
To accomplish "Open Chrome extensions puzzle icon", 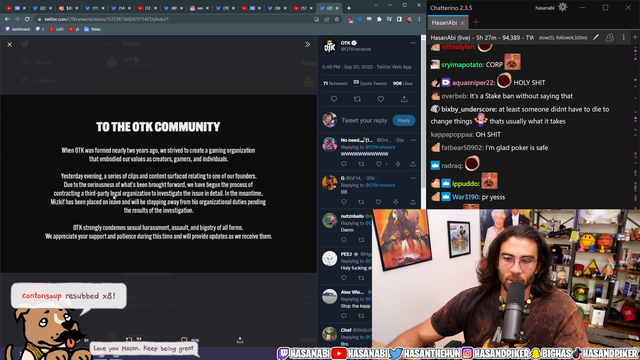I will (379, 19).
